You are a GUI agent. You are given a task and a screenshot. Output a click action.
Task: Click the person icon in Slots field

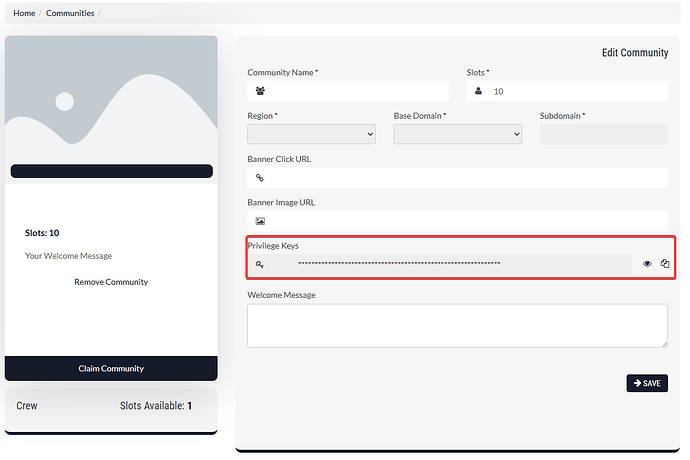coord(478,91)
